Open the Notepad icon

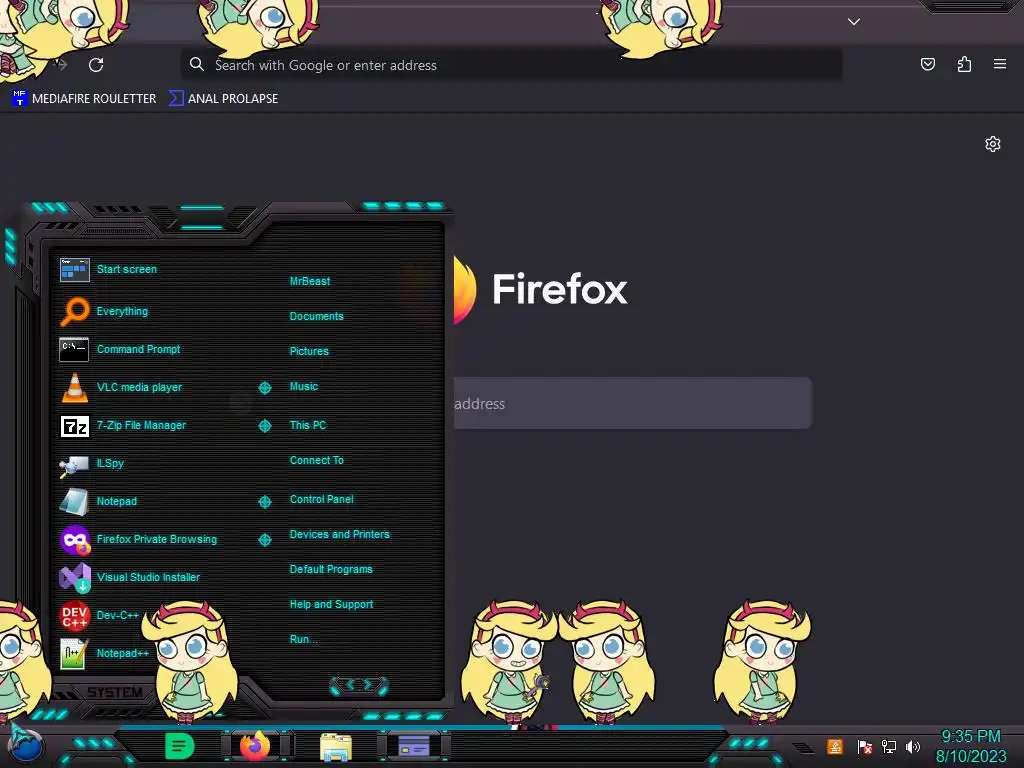(74, 502)
